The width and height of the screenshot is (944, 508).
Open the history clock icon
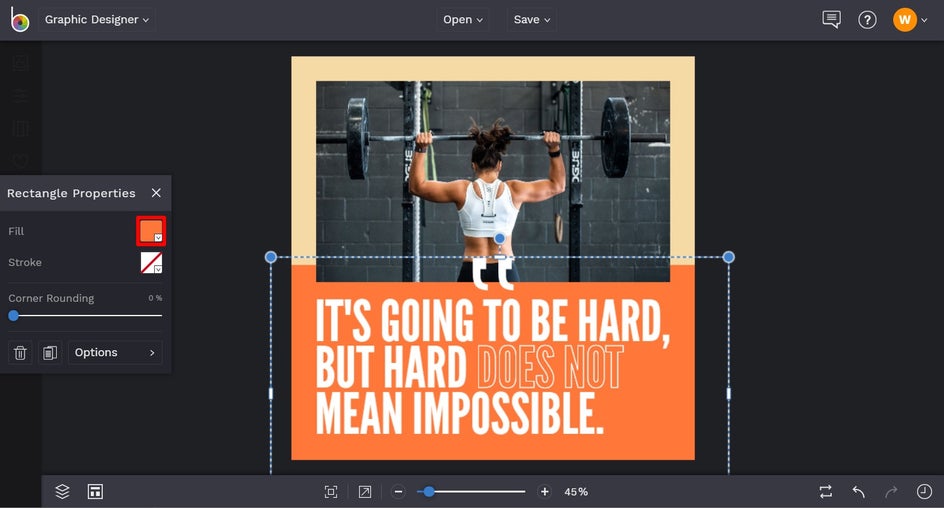click(x=924, y=492)
